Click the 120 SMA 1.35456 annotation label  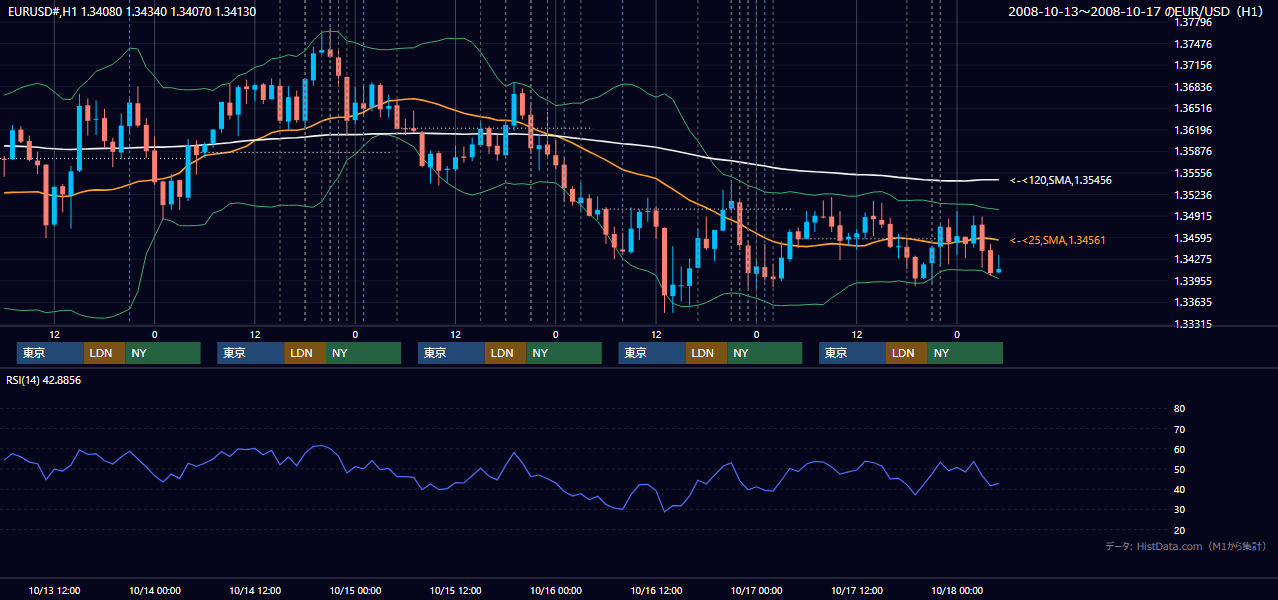coord(1061,180)
